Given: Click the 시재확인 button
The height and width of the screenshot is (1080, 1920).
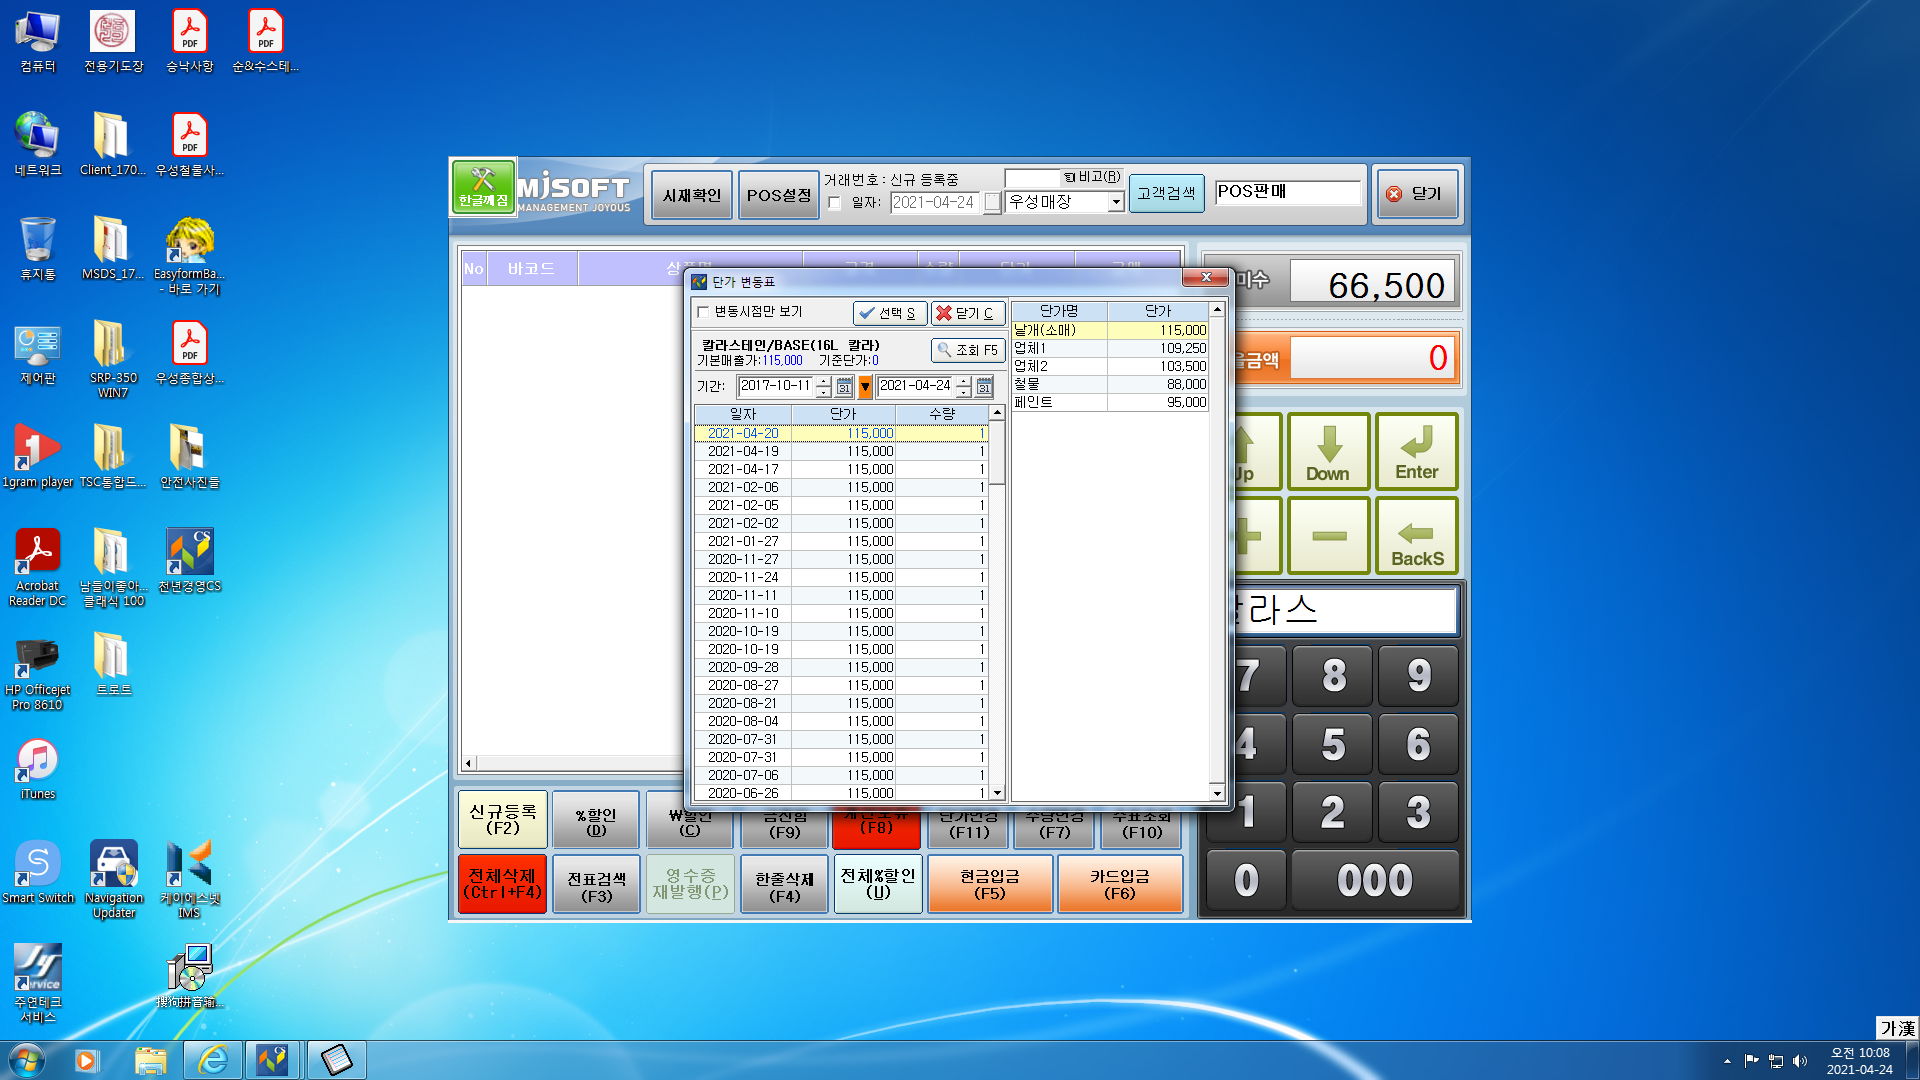Looking at the screenshot, I should click(691, 195).
